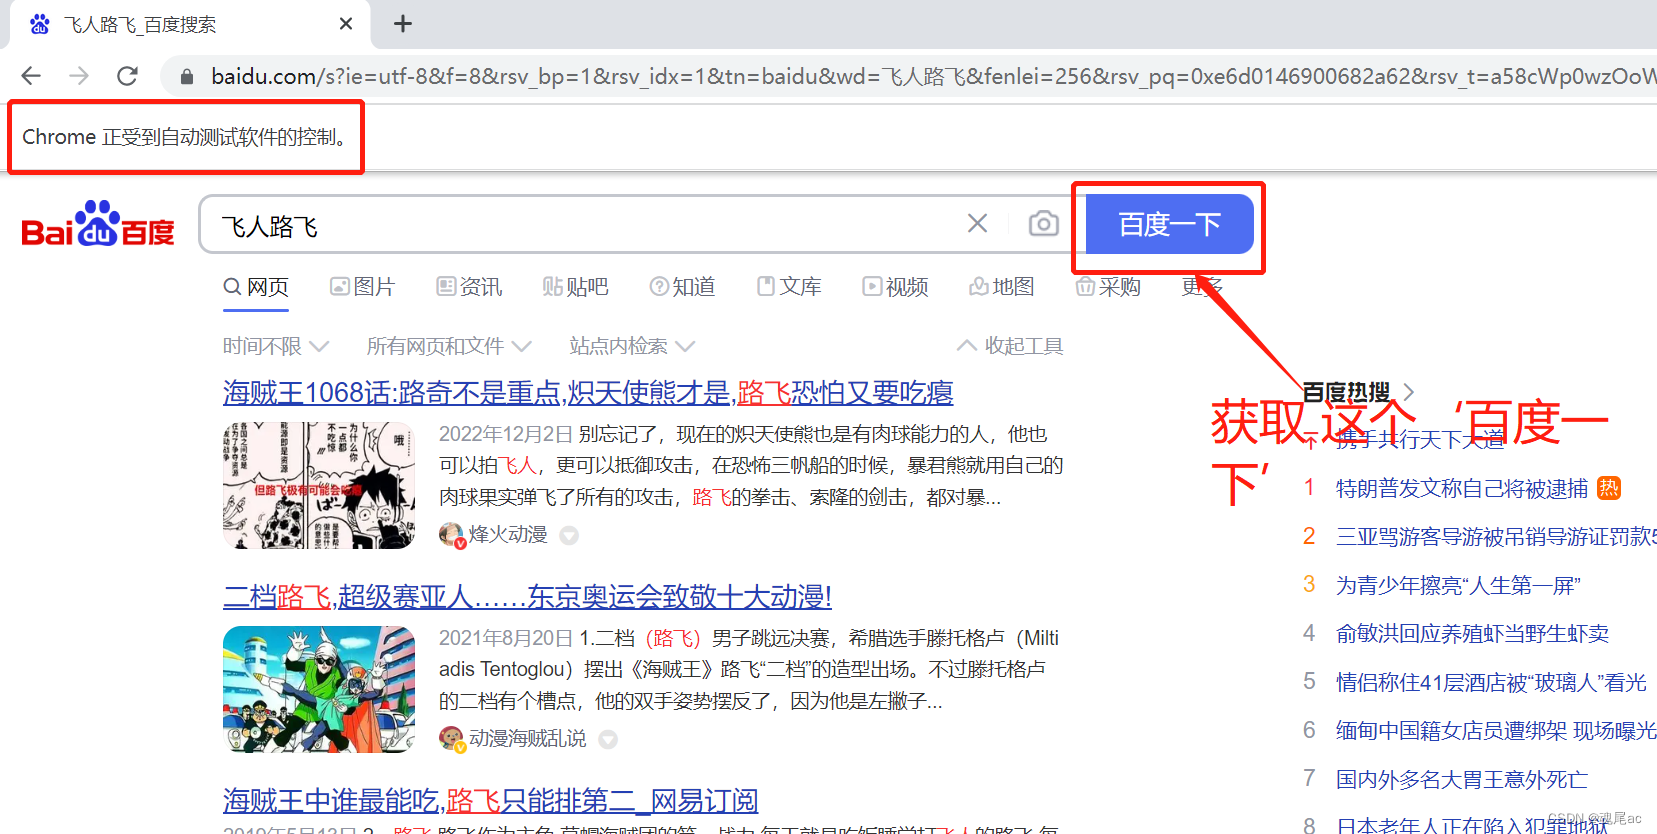This screenshot has width=1657, height=834.
Task: Click the orange 热 badge icon
Action: [x=1609, y=488]
